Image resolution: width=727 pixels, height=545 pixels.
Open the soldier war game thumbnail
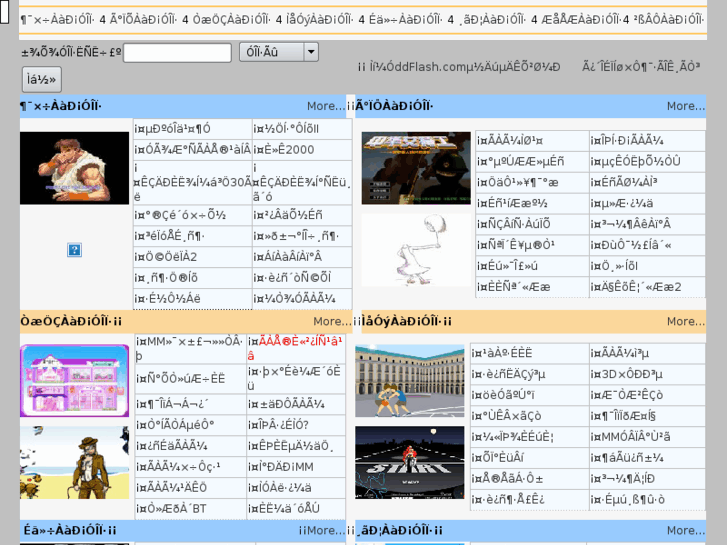pos(416,168)
